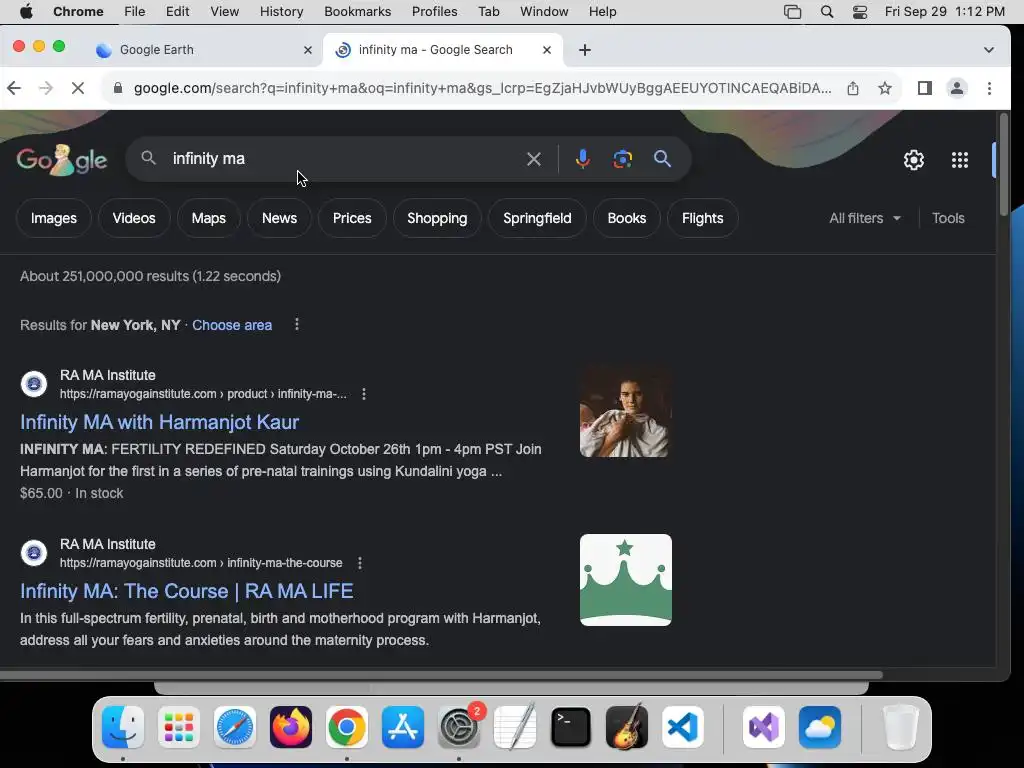This screenshot has height=768, width=1024.
Task: Select the Prices filter chip
Action: pyautogui.click(x=352, y=218)
